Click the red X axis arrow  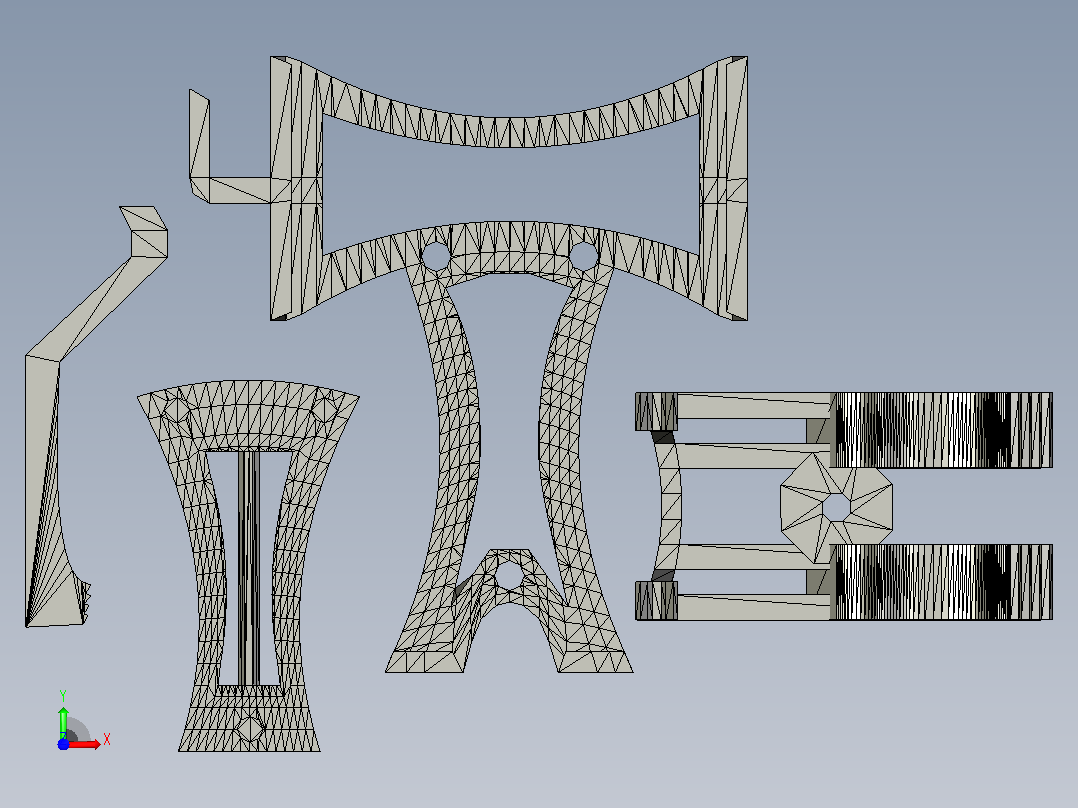pos(85,744)
